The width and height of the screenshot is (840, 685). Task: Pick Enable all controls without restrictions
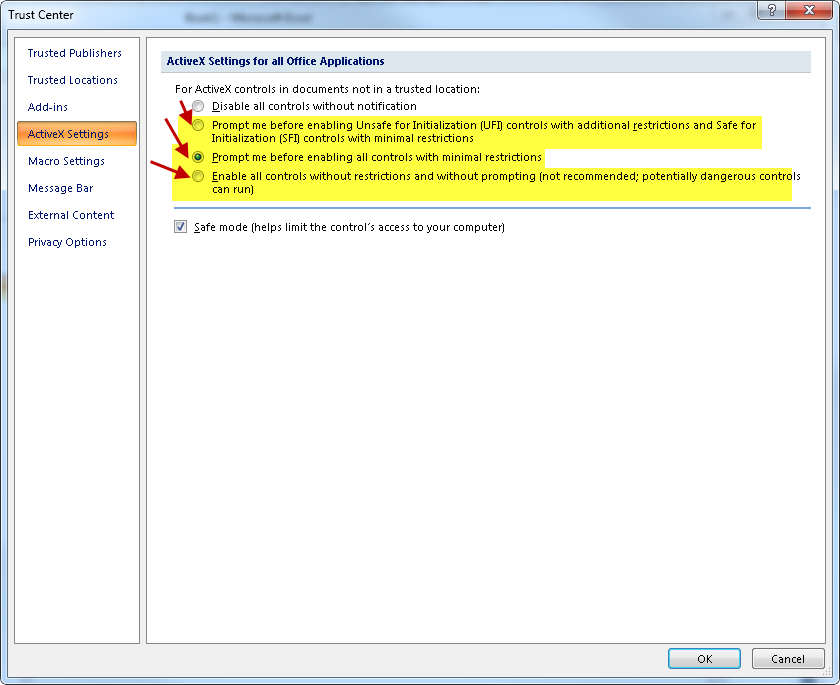[x=200, y=176]
